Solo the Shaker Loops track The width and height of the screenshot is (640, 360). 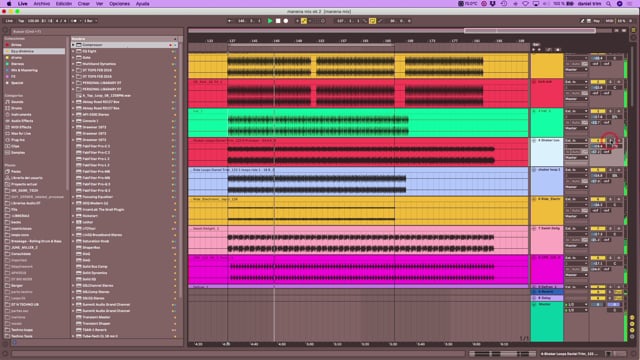click(x=611, y=140)
